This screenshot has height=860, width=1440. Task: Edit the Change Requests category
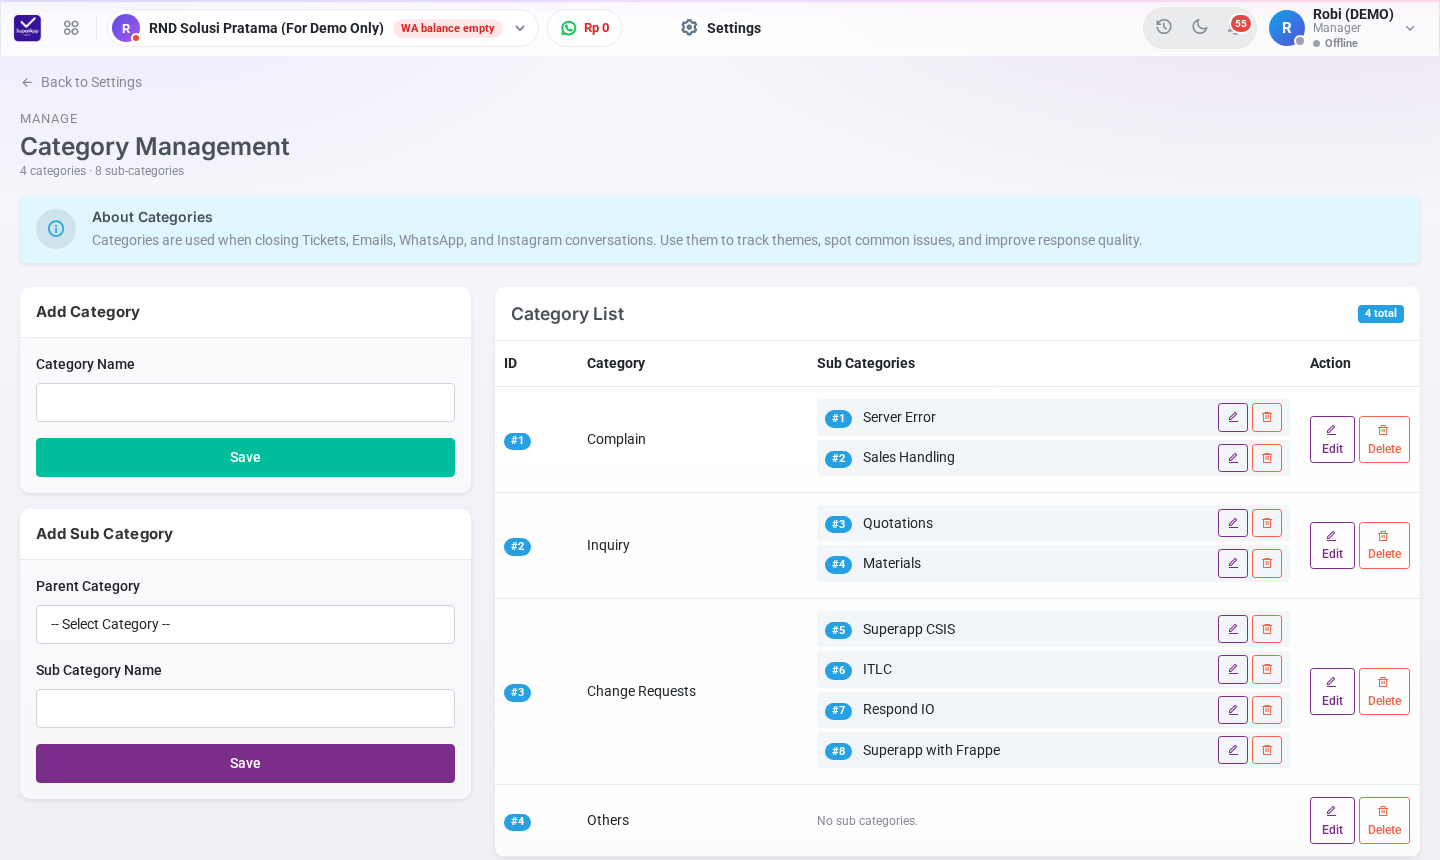pyautogui.click(x=1332, y=691)
